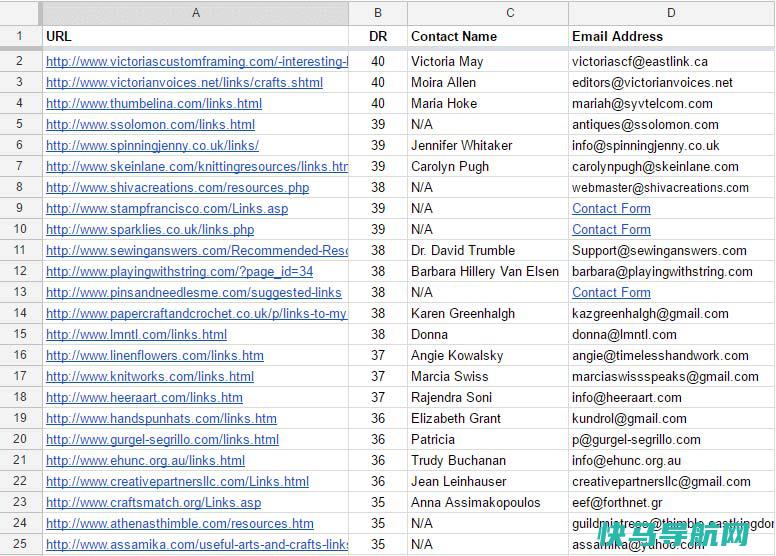Open the handspunhats.com links URL
This screenshot has height=556, width=776.
click(x=161, y=418)
